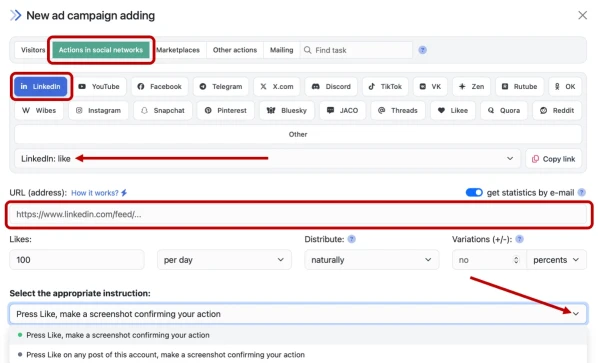Choose Press Like screenshot instruction option
Viewport: 598px width, 363px height.
click(x=298, y=335)
